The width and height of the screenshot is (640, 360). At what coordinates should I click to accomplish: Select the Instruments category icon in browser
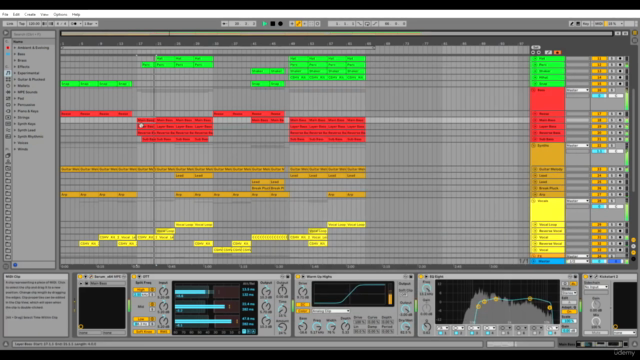coord(8,86)
